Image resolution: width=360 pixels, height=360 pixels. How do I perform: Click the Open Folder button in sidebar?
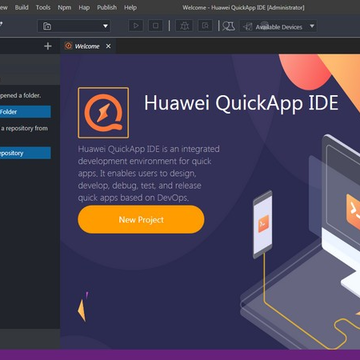click(25, 112)
